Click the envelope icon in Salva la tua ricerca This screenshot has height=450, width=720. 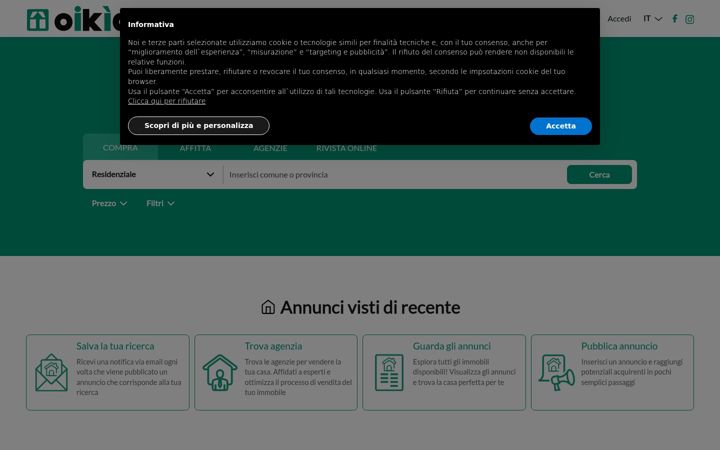(x=51, y=372)
